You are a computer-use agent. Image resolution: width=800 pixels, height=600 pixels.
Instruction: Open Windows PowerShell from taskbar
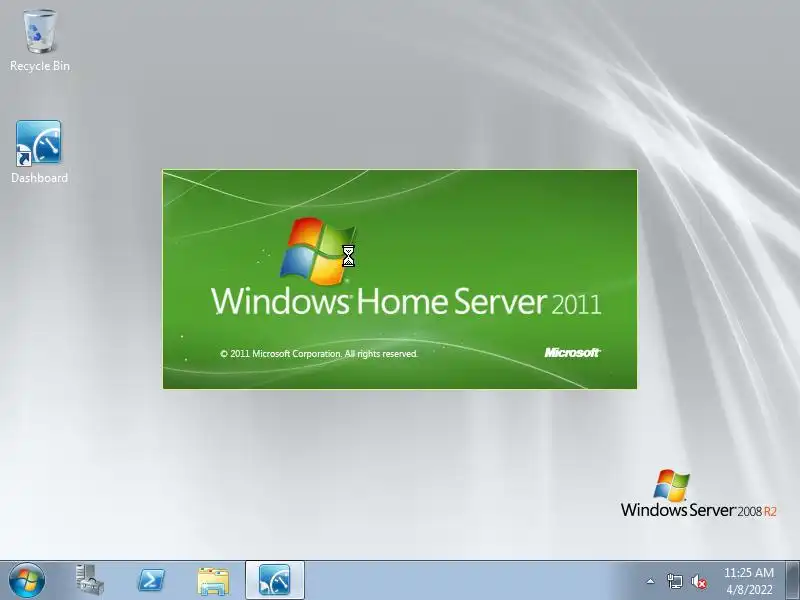click(x=151, y=581)
